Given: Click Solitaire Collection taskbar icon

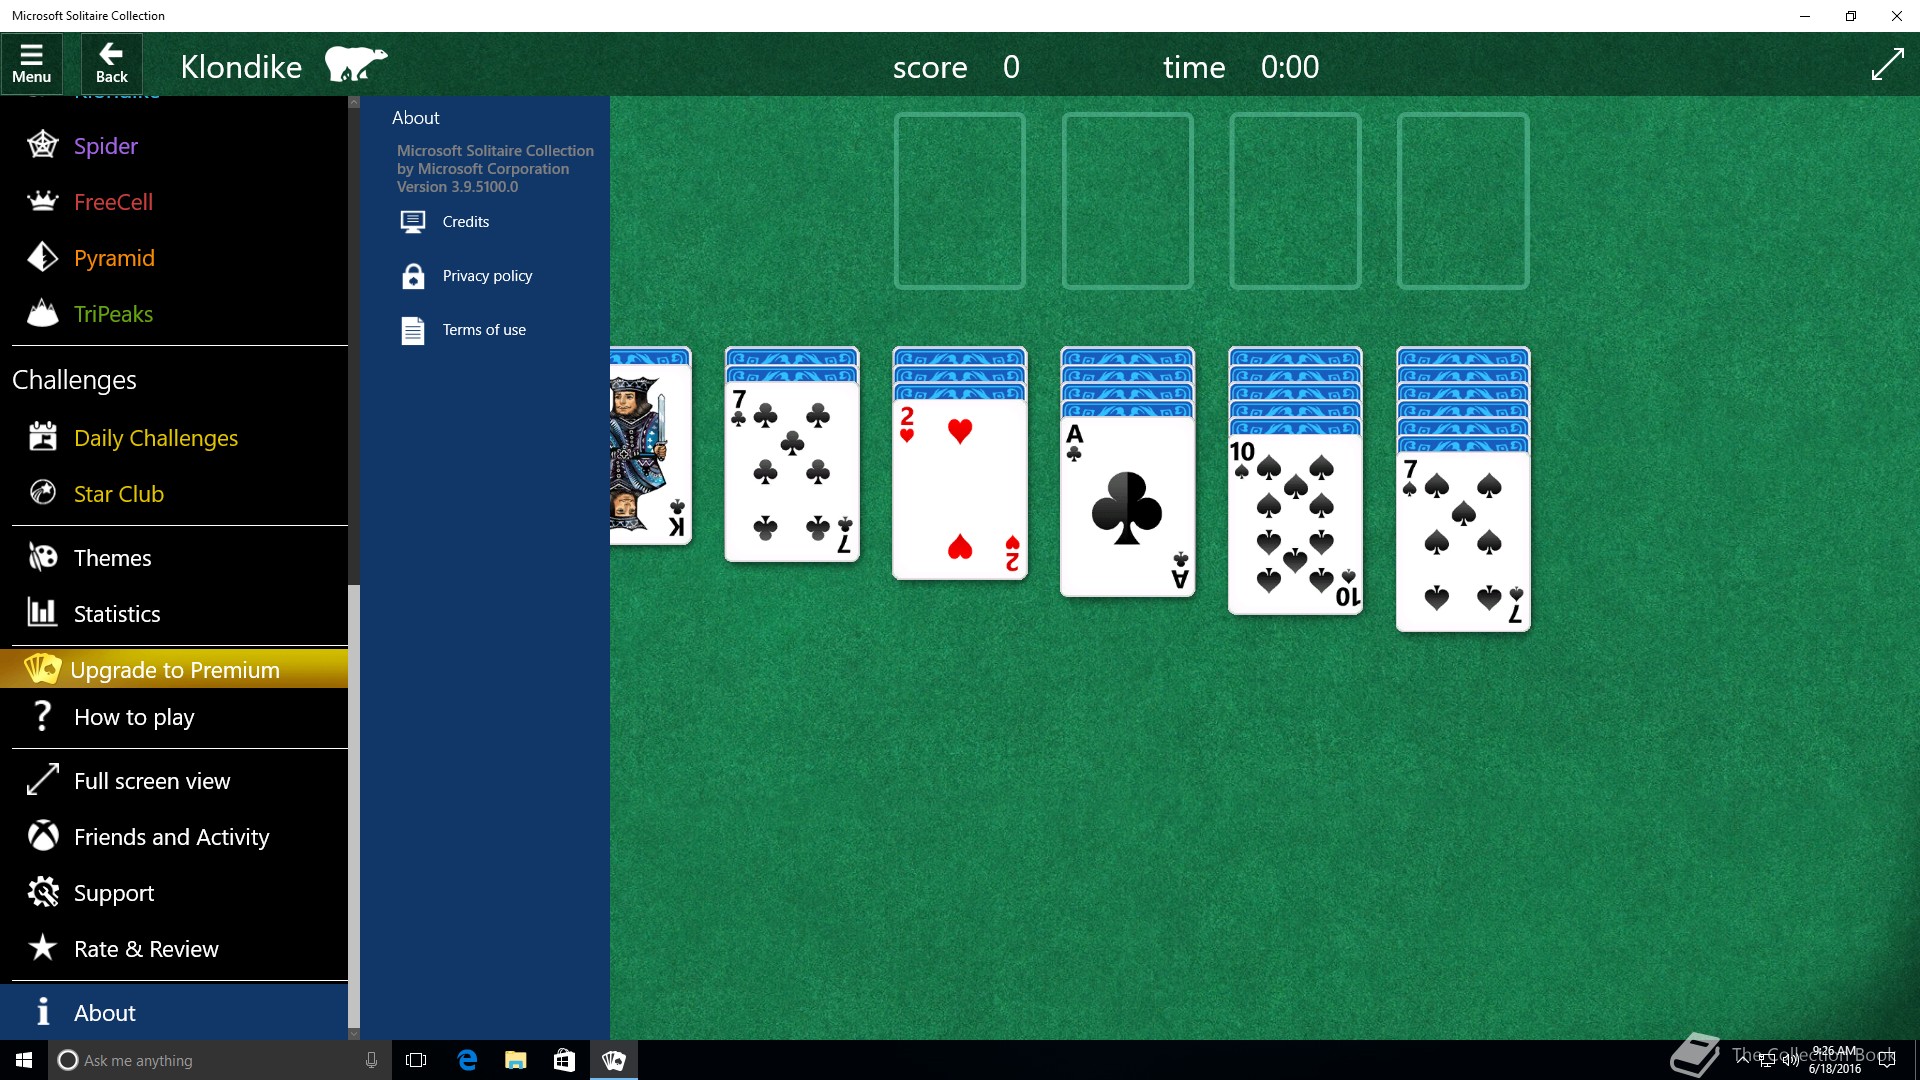Looking at the screenshot, I should click(x=613, y=1060).
